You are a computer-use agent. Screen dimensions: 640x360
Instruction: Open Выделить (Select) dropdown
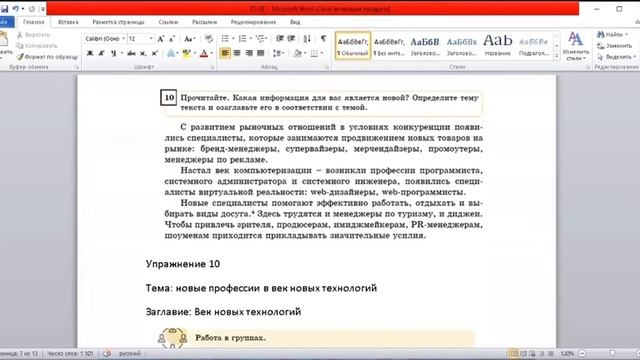[616, 57]
